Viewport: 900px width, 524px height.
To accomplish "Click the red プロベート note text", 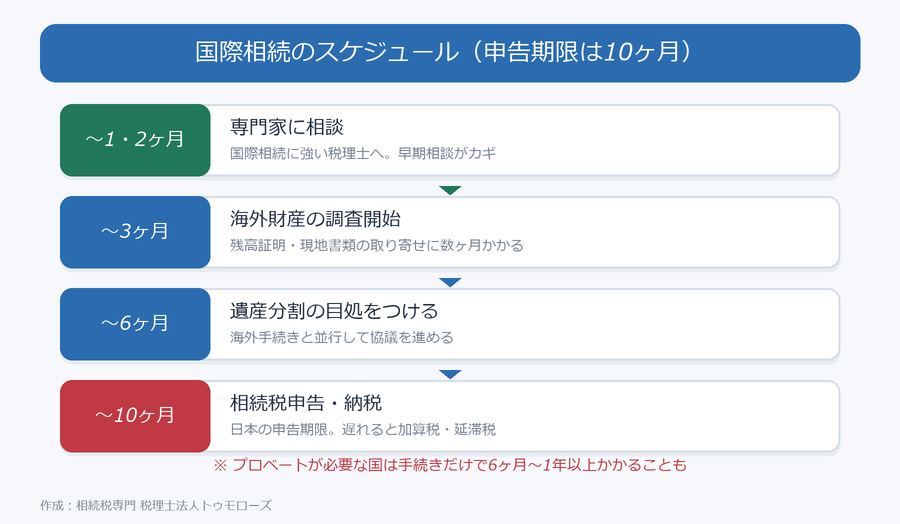I will pos(450,465).
